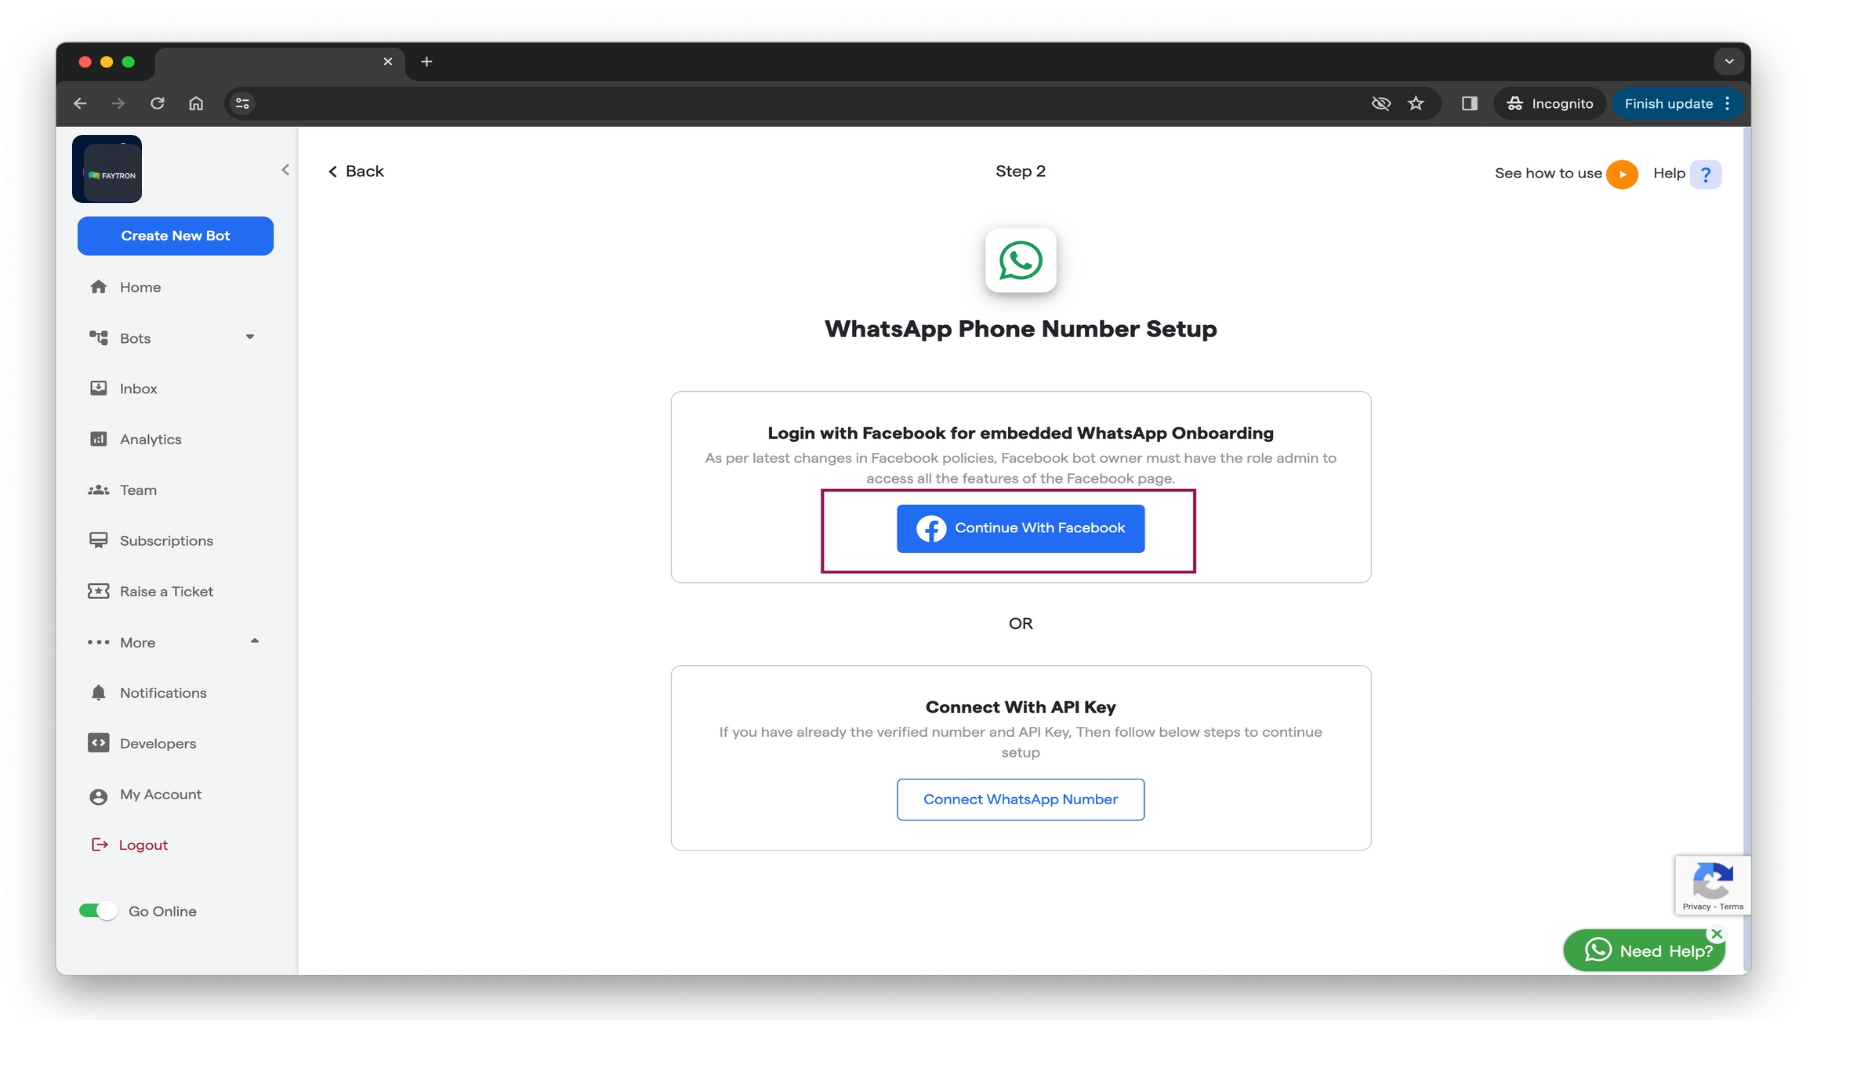The height and width of the screenshot is (1080, 1866).
Task: Click the Help question mark icon
Action: coord(1705,173)
